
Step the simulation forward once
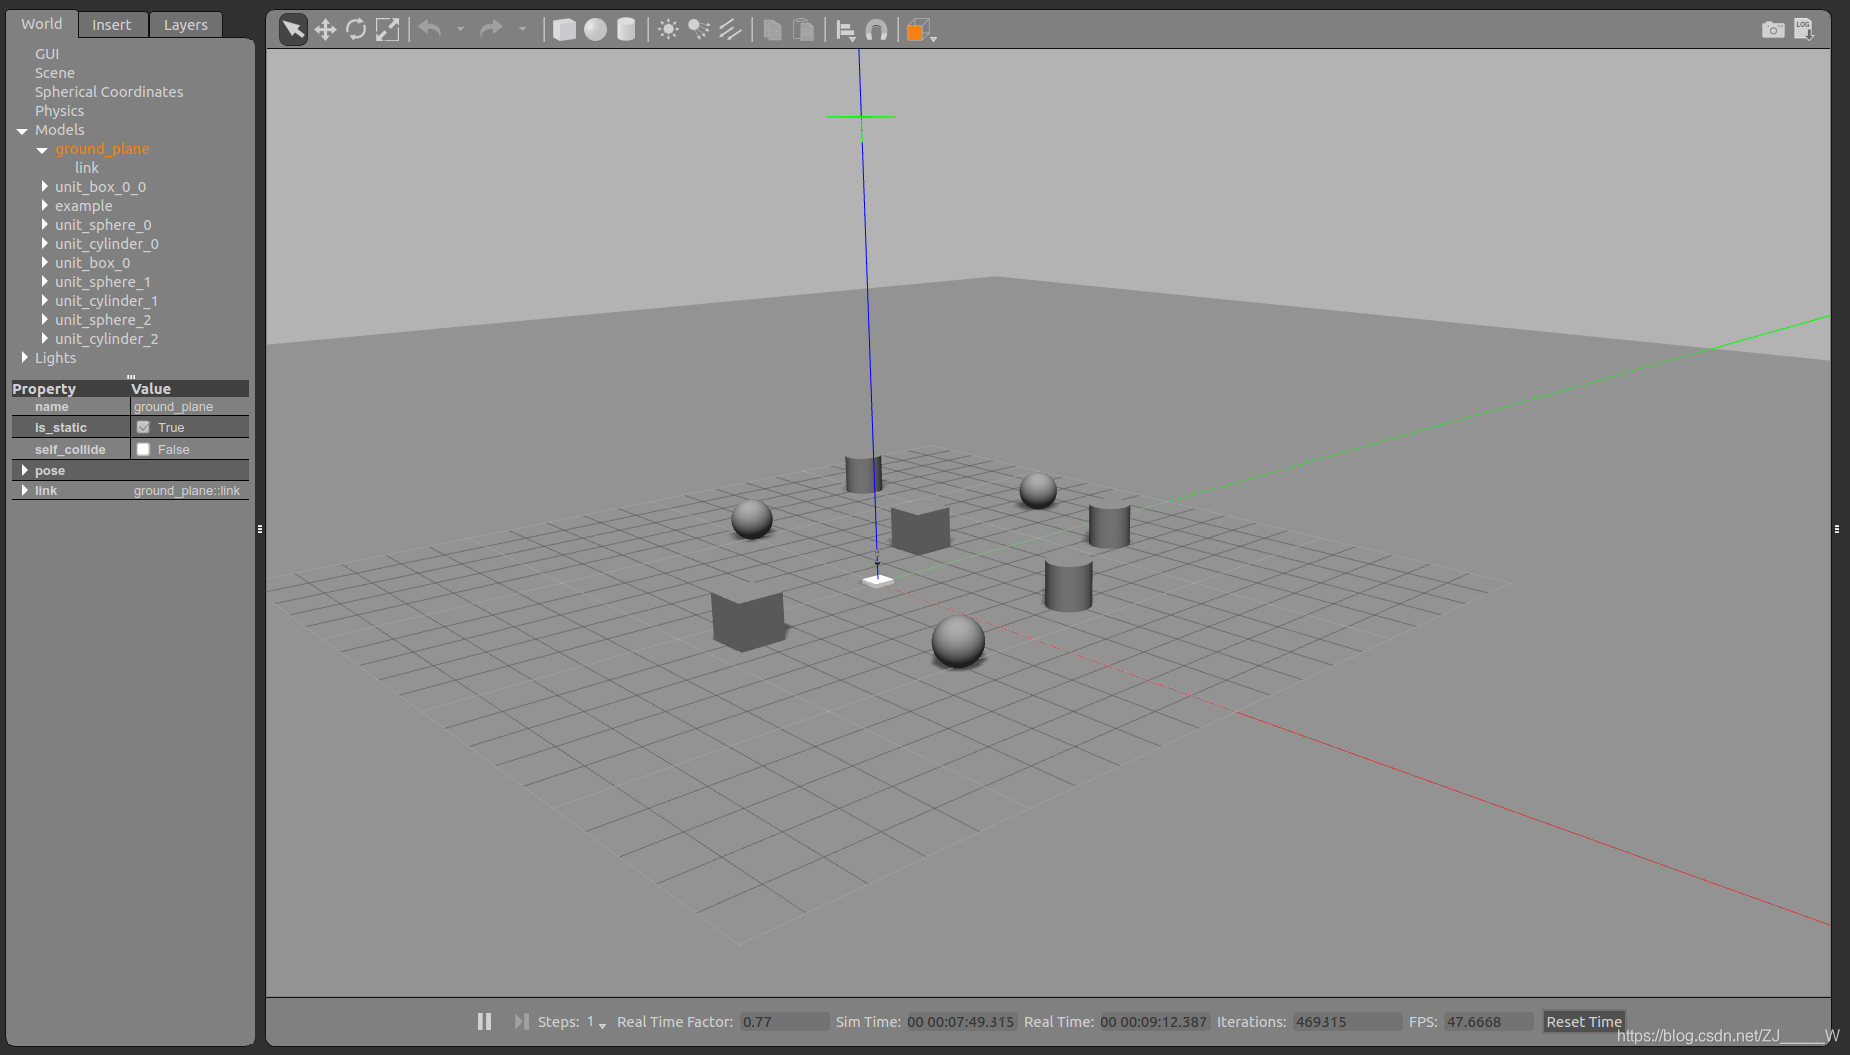(521, 1021)
